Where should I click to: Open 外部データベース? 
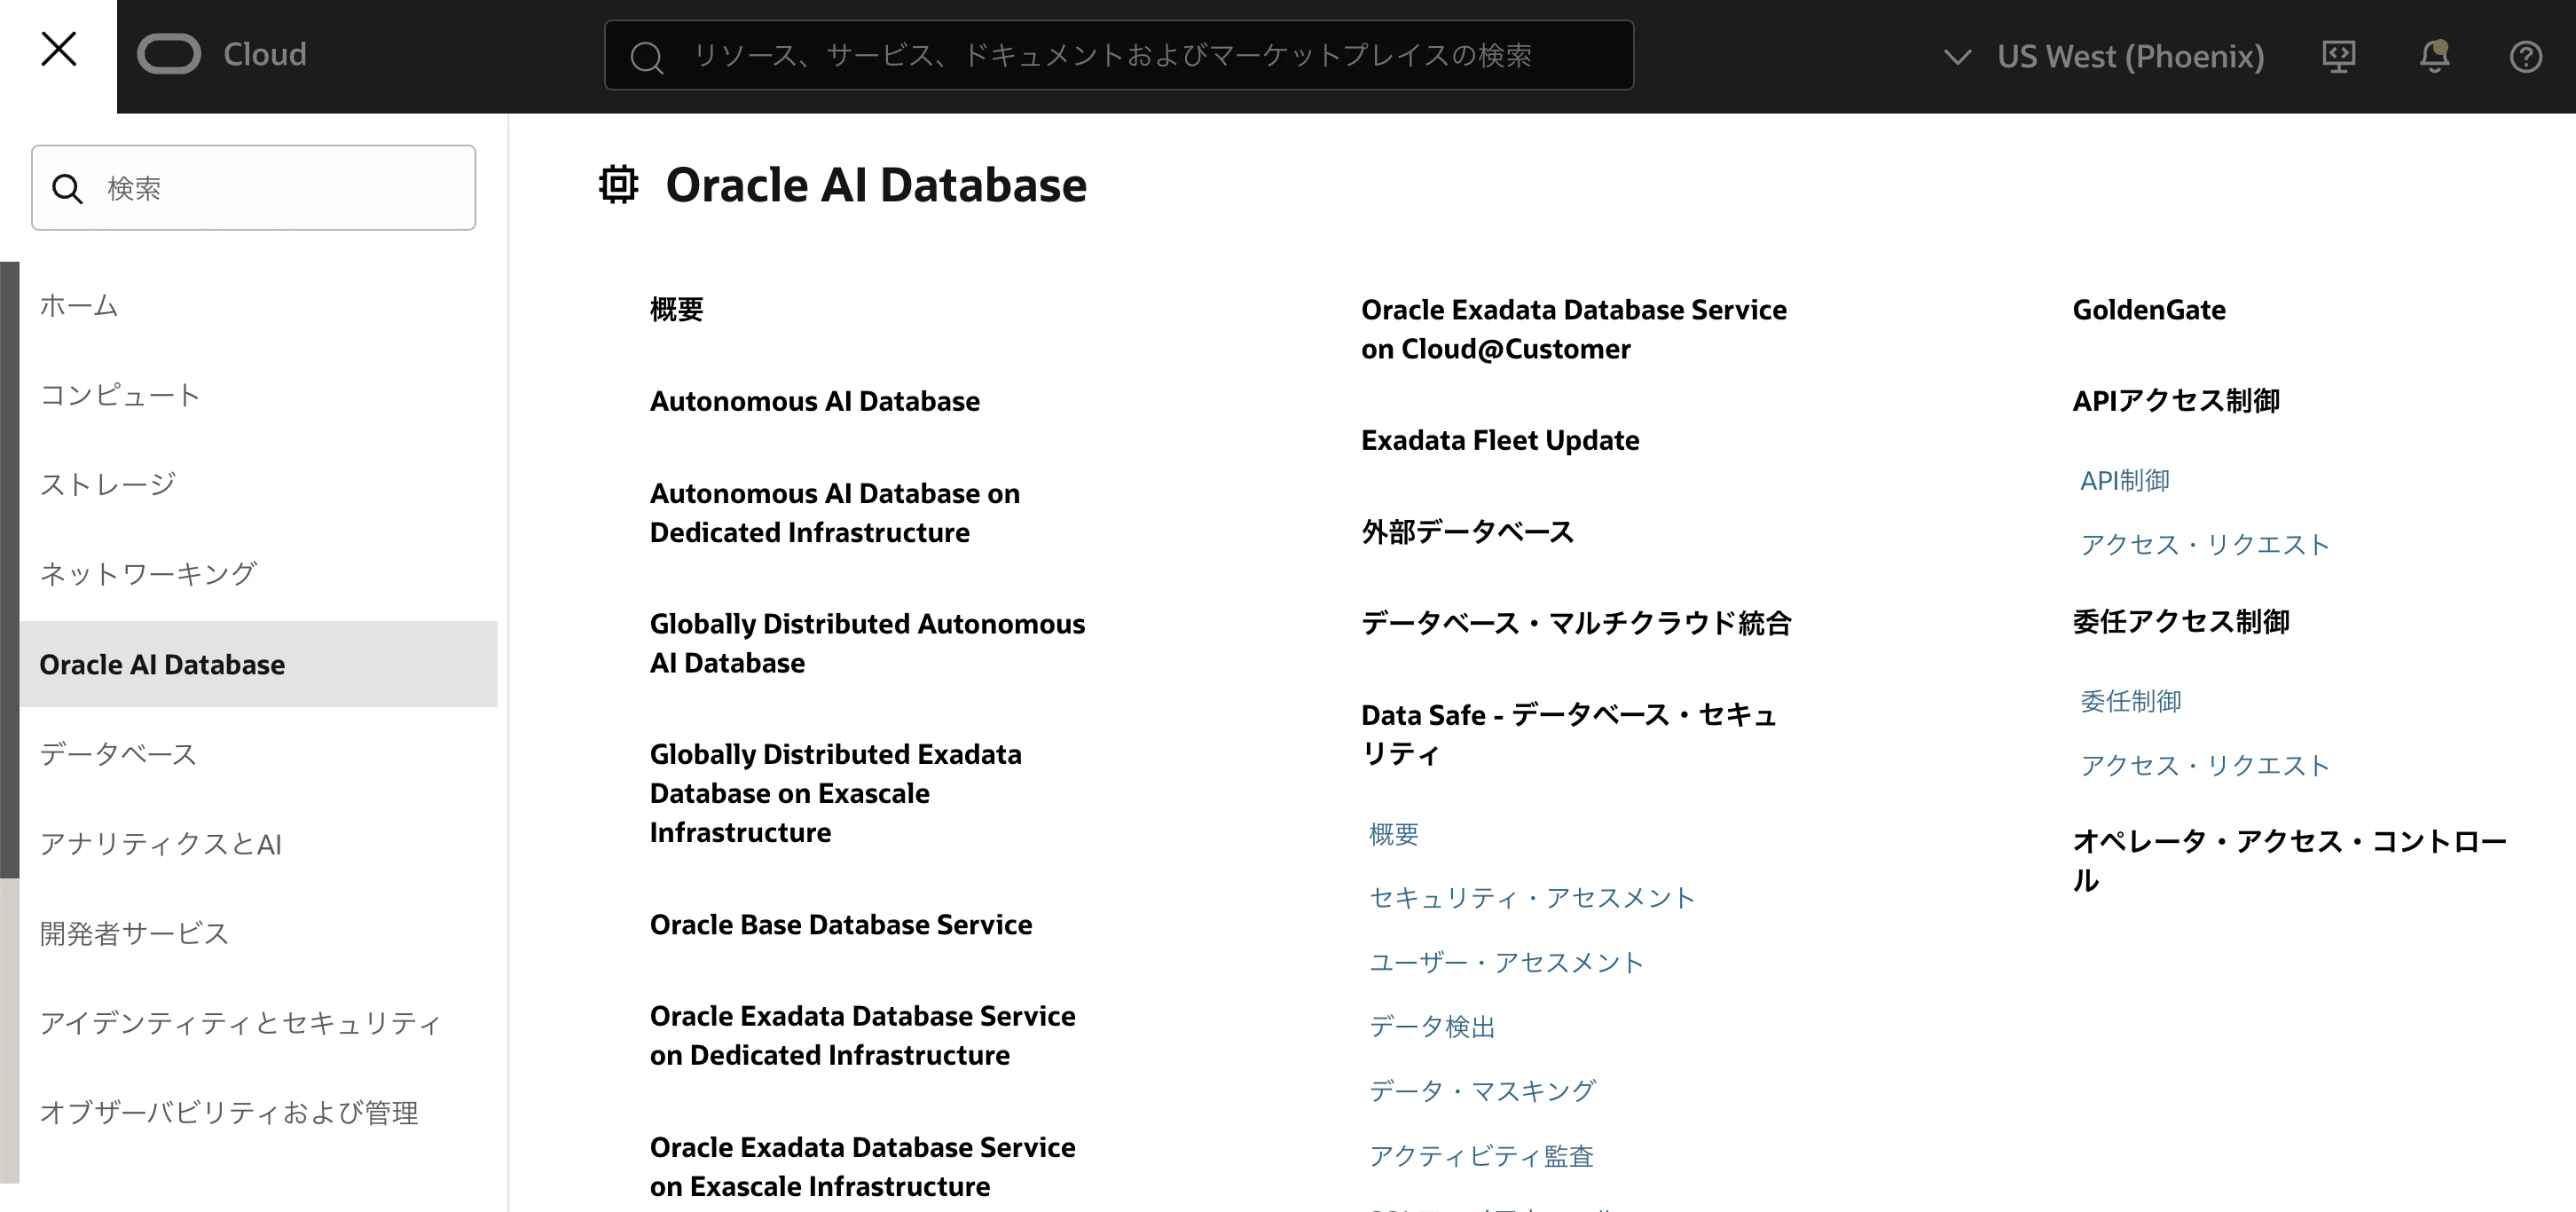pyautogui.click(x=1467, y=532)
